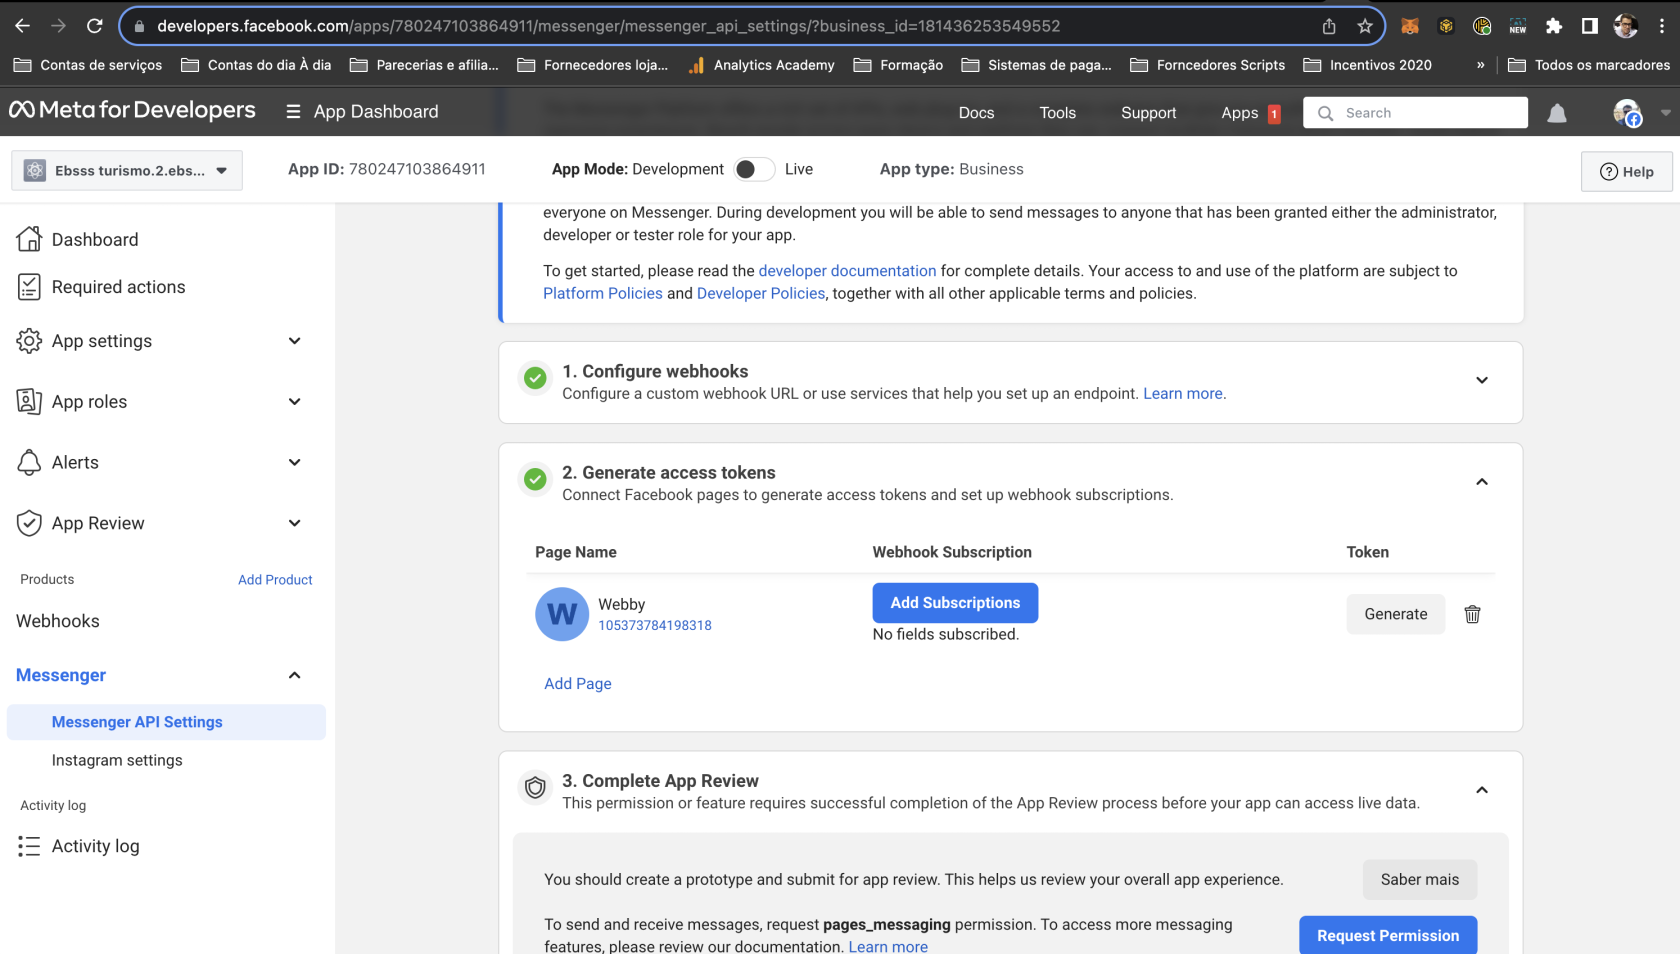
Task: Toggle App Mode from Development to Live
Action: coord(754,169)
